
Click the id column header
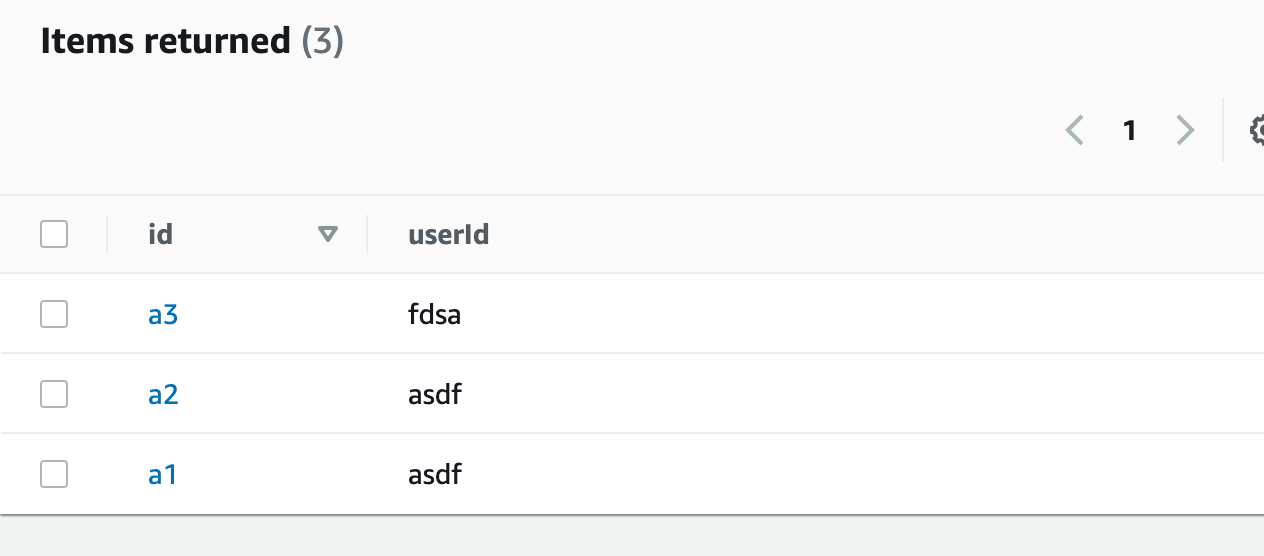click(x=160, y=235)
